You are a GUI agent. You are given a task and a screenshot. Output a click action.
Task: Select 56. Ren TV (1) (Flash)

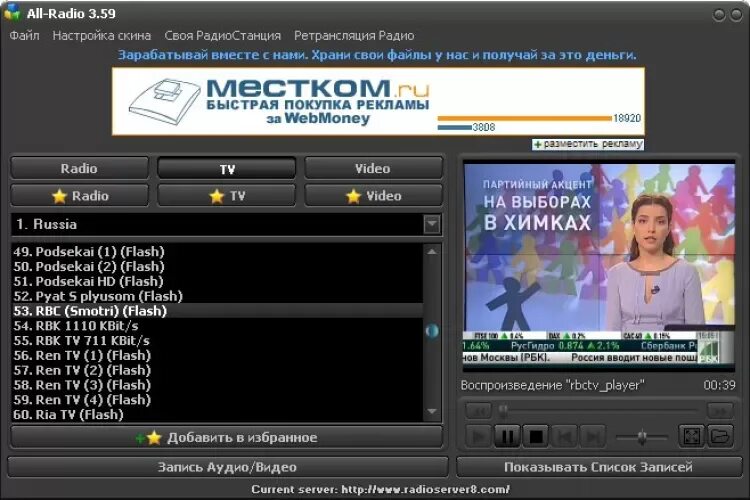[x=217, y=356]
